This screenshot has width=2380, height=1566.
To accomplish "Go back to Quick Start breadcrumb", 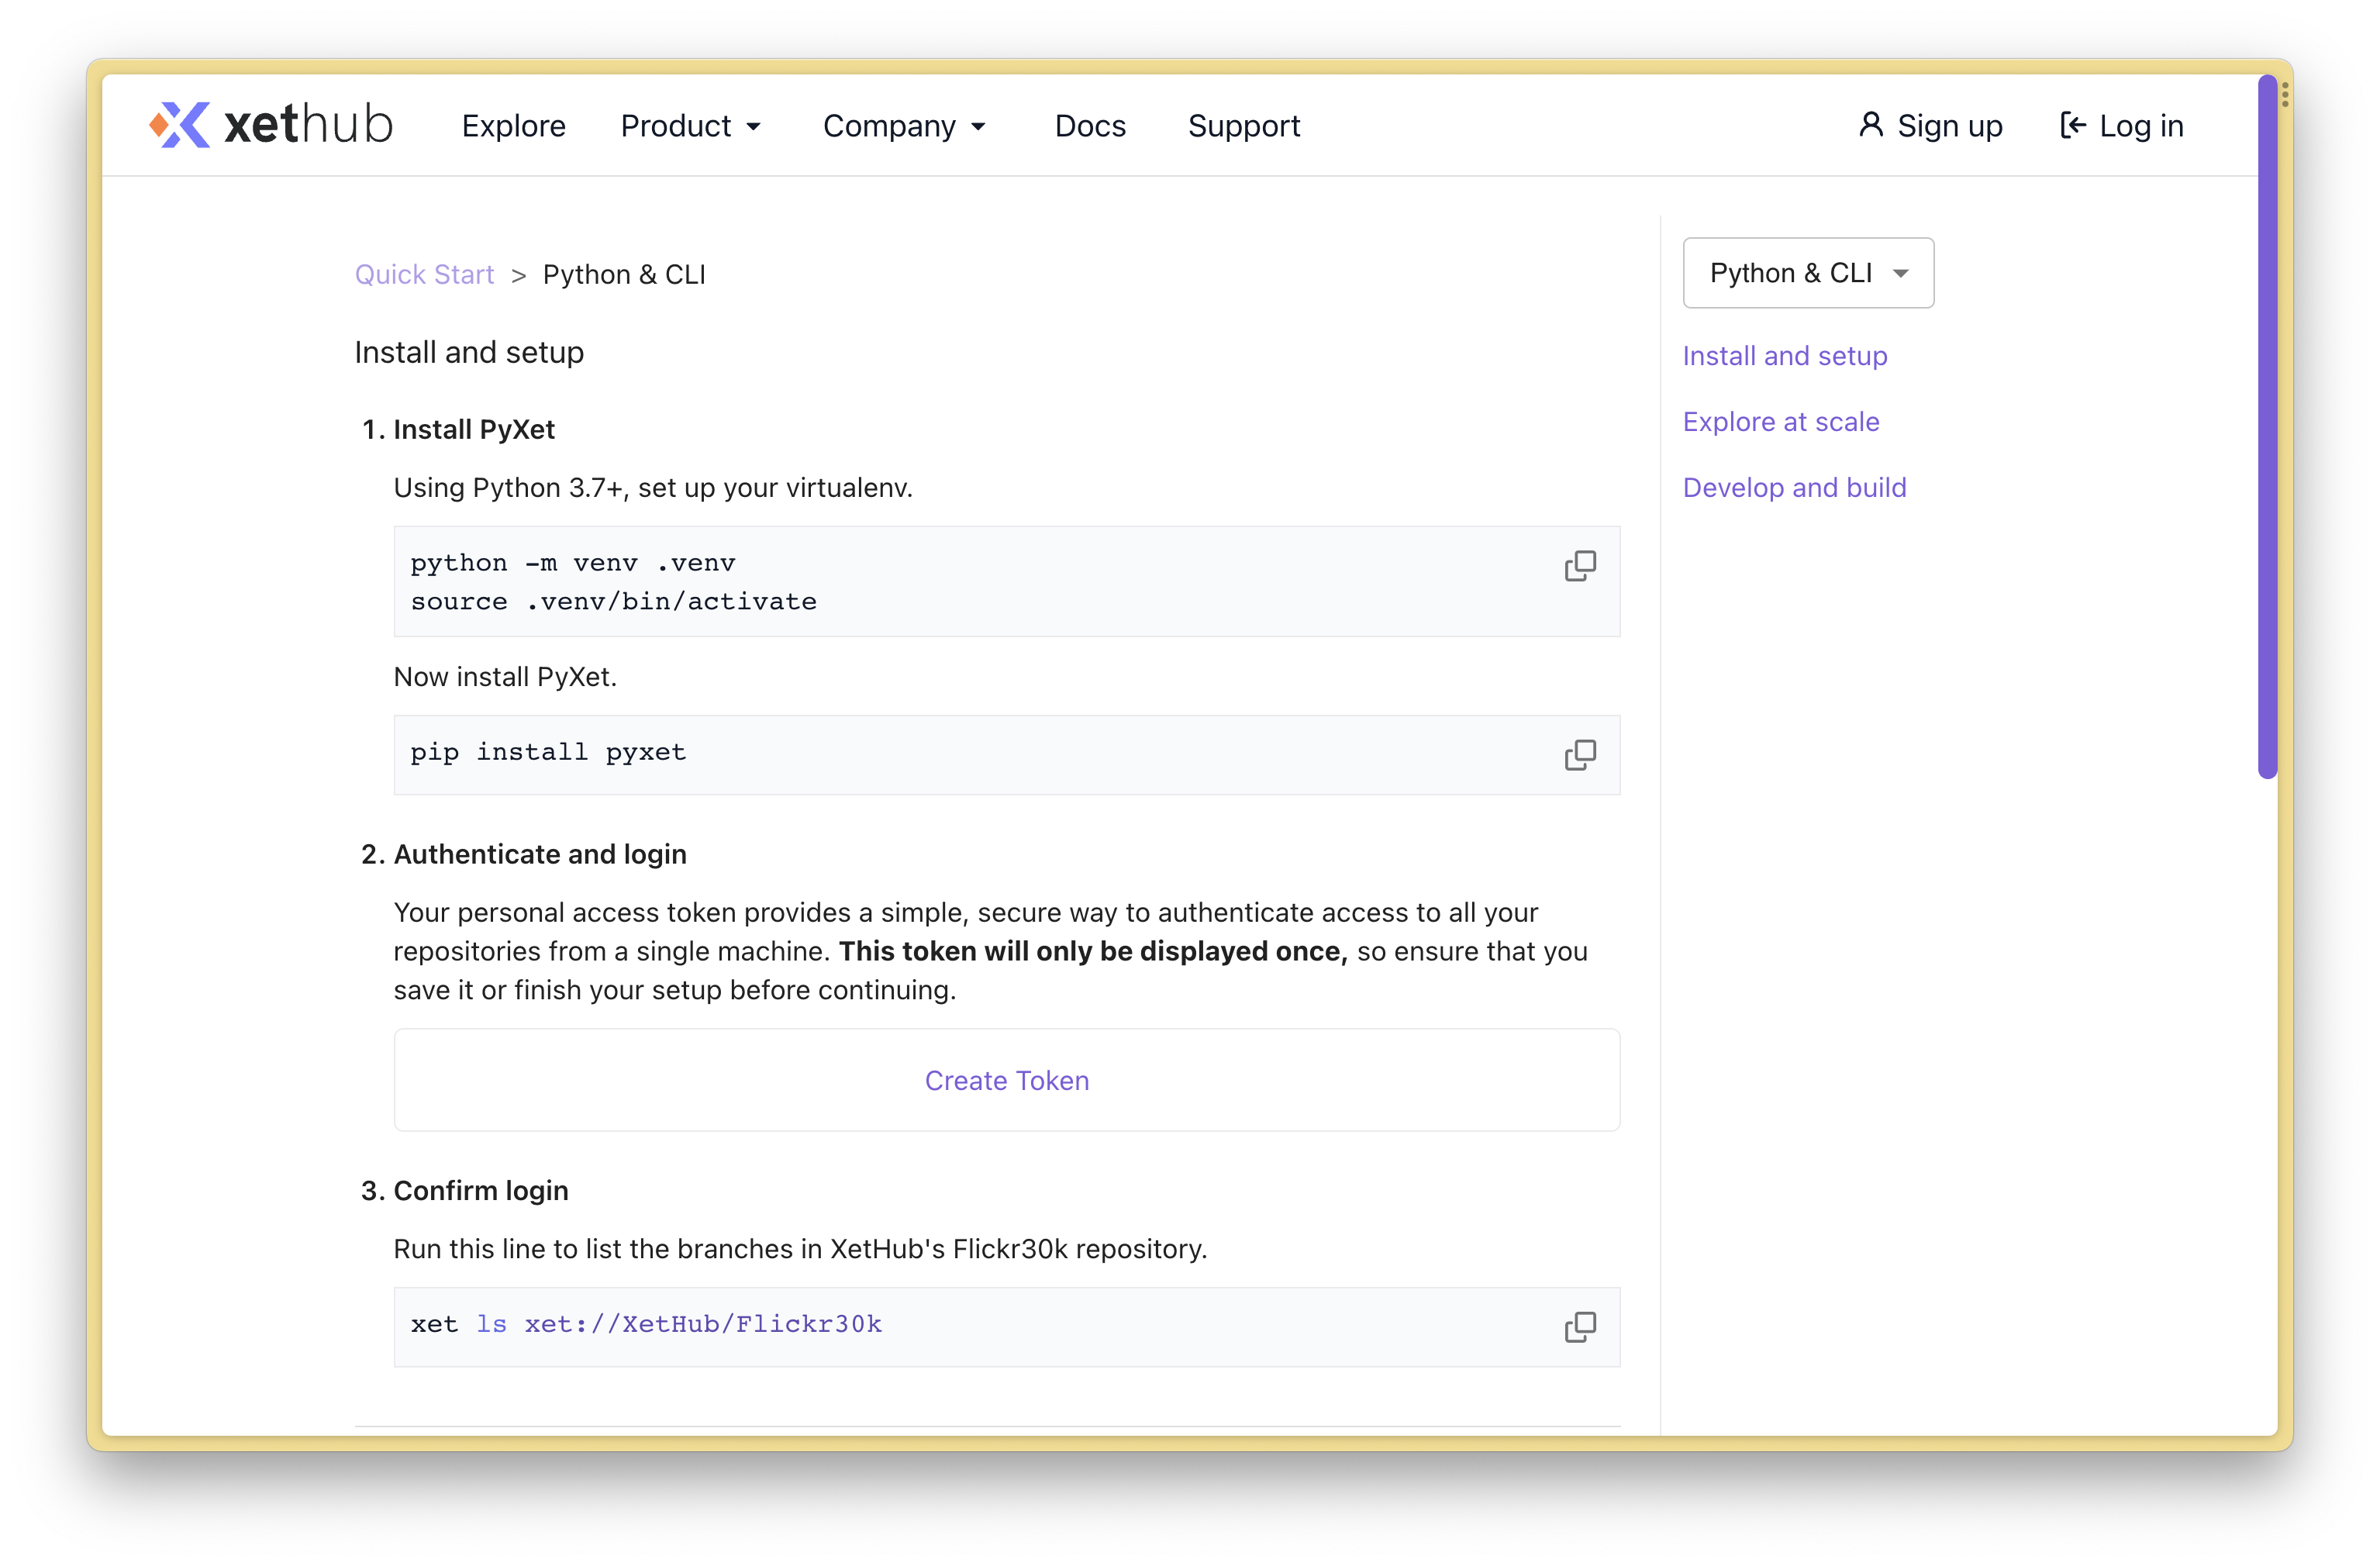I will [x=424, y=274].
